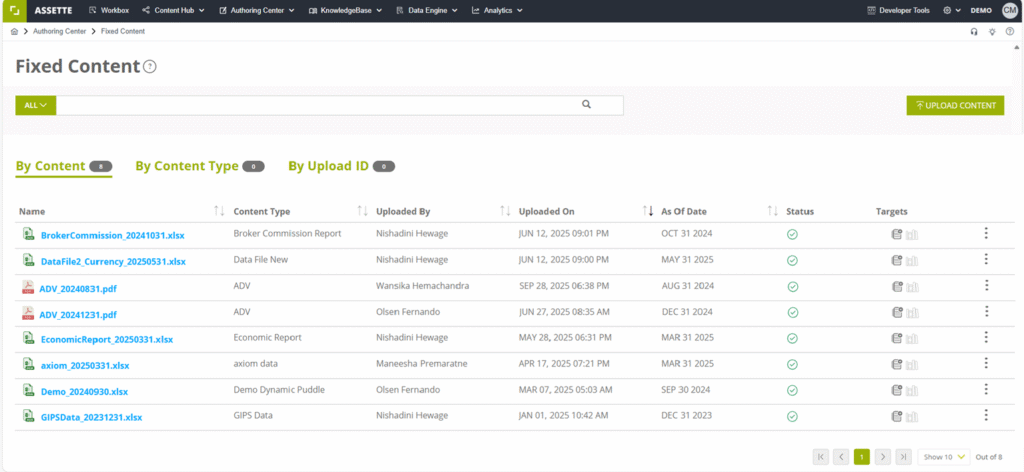The width and height of the screenshot is (1024, 472).
Task: Toggle sort on the Name column
Action: coord(219,211)
